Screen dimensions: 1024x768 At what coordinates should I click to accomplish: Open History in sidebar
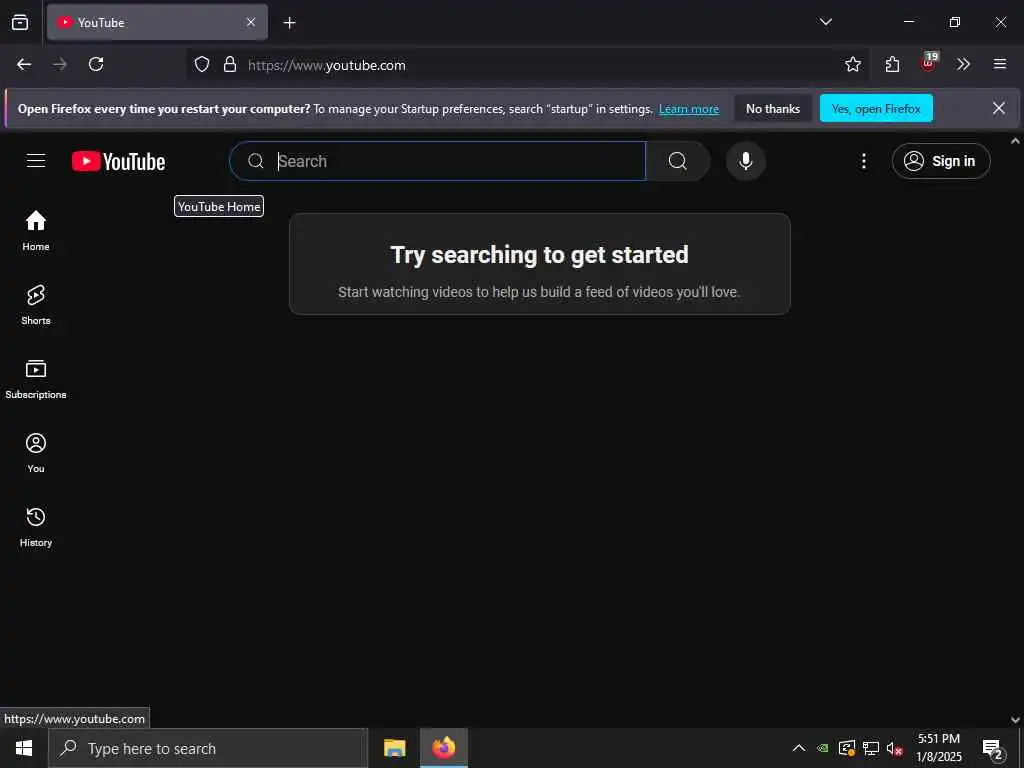36,526
